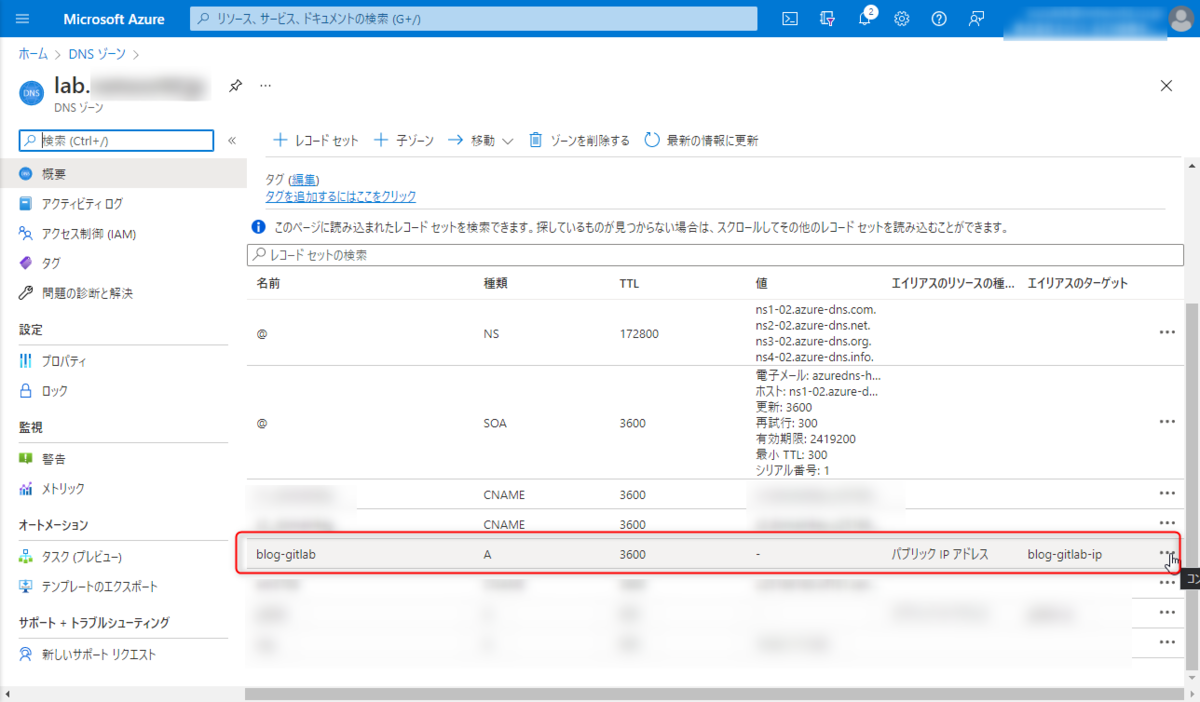Pin the DNS zone to dashboard
This screenshot has width=1200, height=702.
[235, 85]
